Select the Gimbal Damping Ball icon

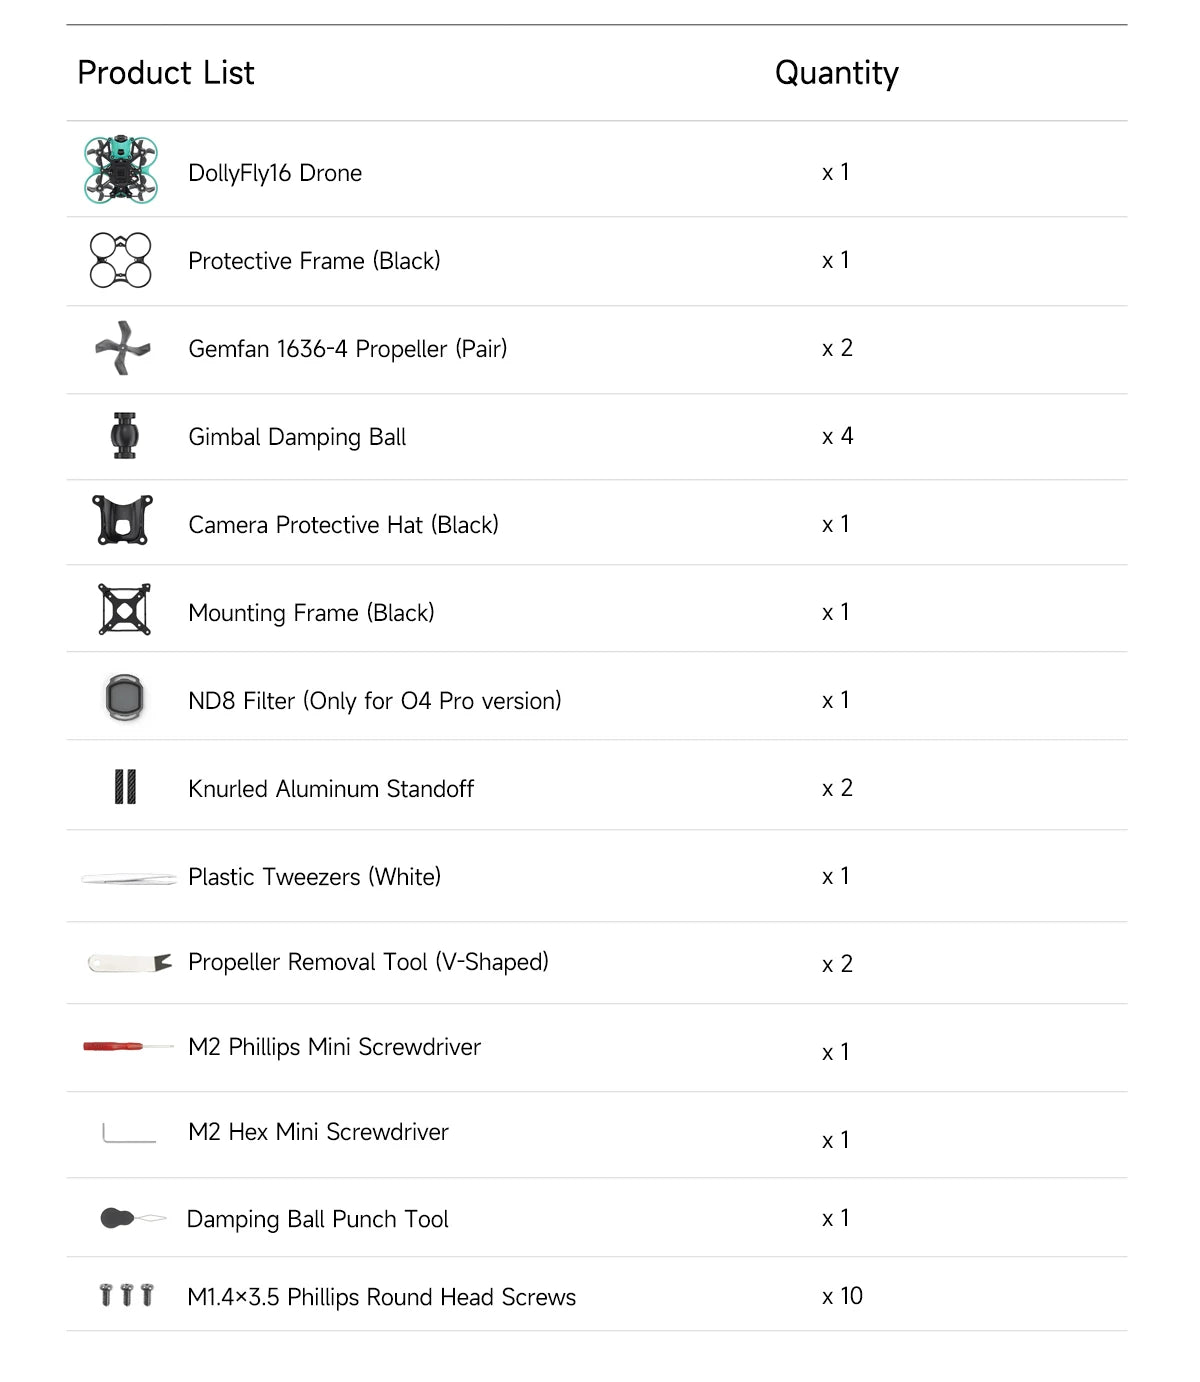click(x=125, y=436)
